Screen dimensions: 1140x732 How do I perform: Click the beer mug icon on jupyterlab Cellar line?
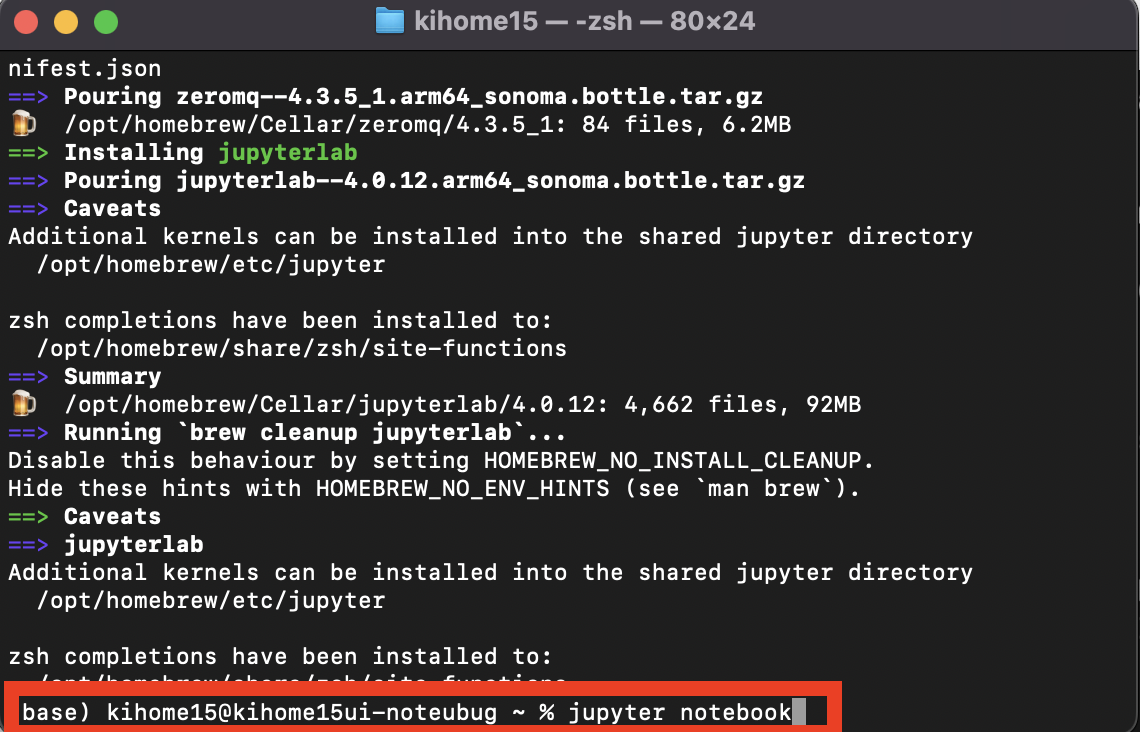(x=23, y=404)
